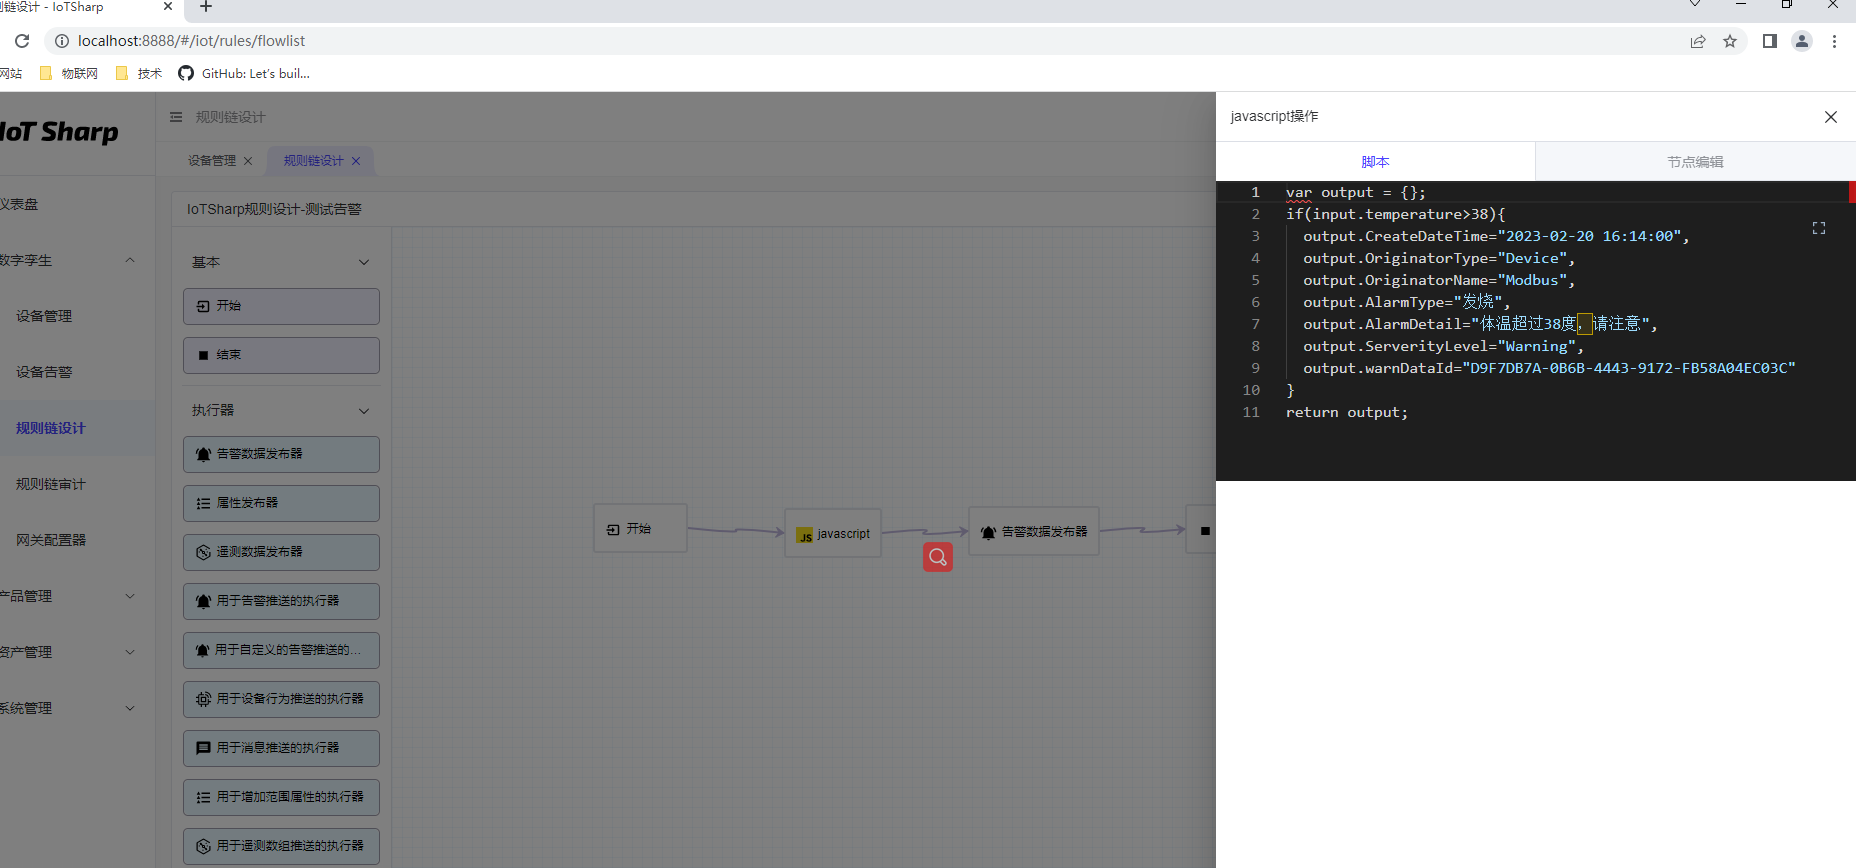This screenshot has width=1856, height=868.
Task: Select the 告警数据发布器 executor node
Action: pyautogui.click(x=281, y=454)
